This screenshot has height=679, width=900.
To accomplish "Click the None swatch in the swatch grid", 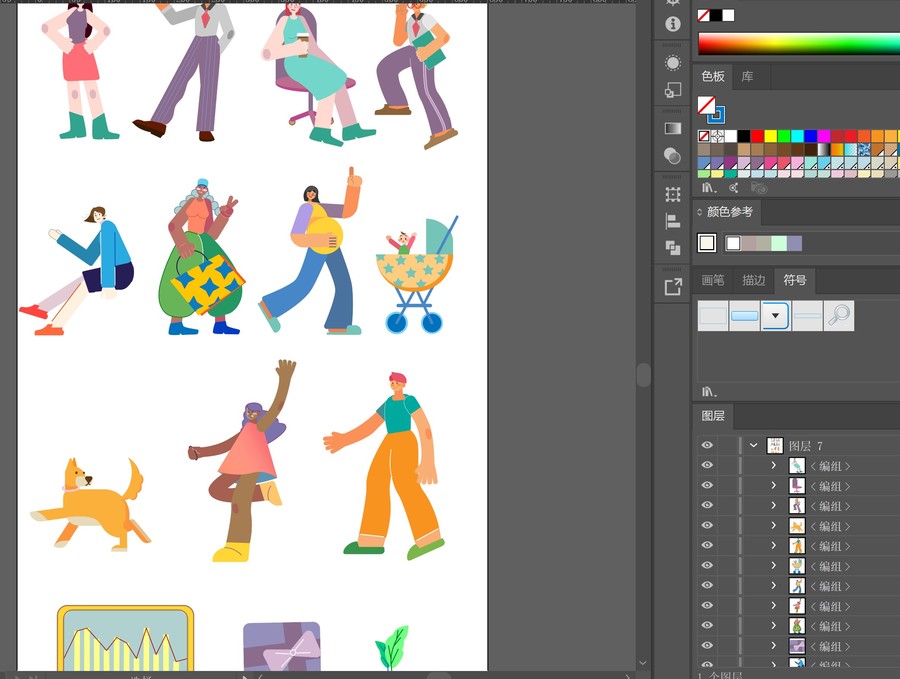I will 704,136.
